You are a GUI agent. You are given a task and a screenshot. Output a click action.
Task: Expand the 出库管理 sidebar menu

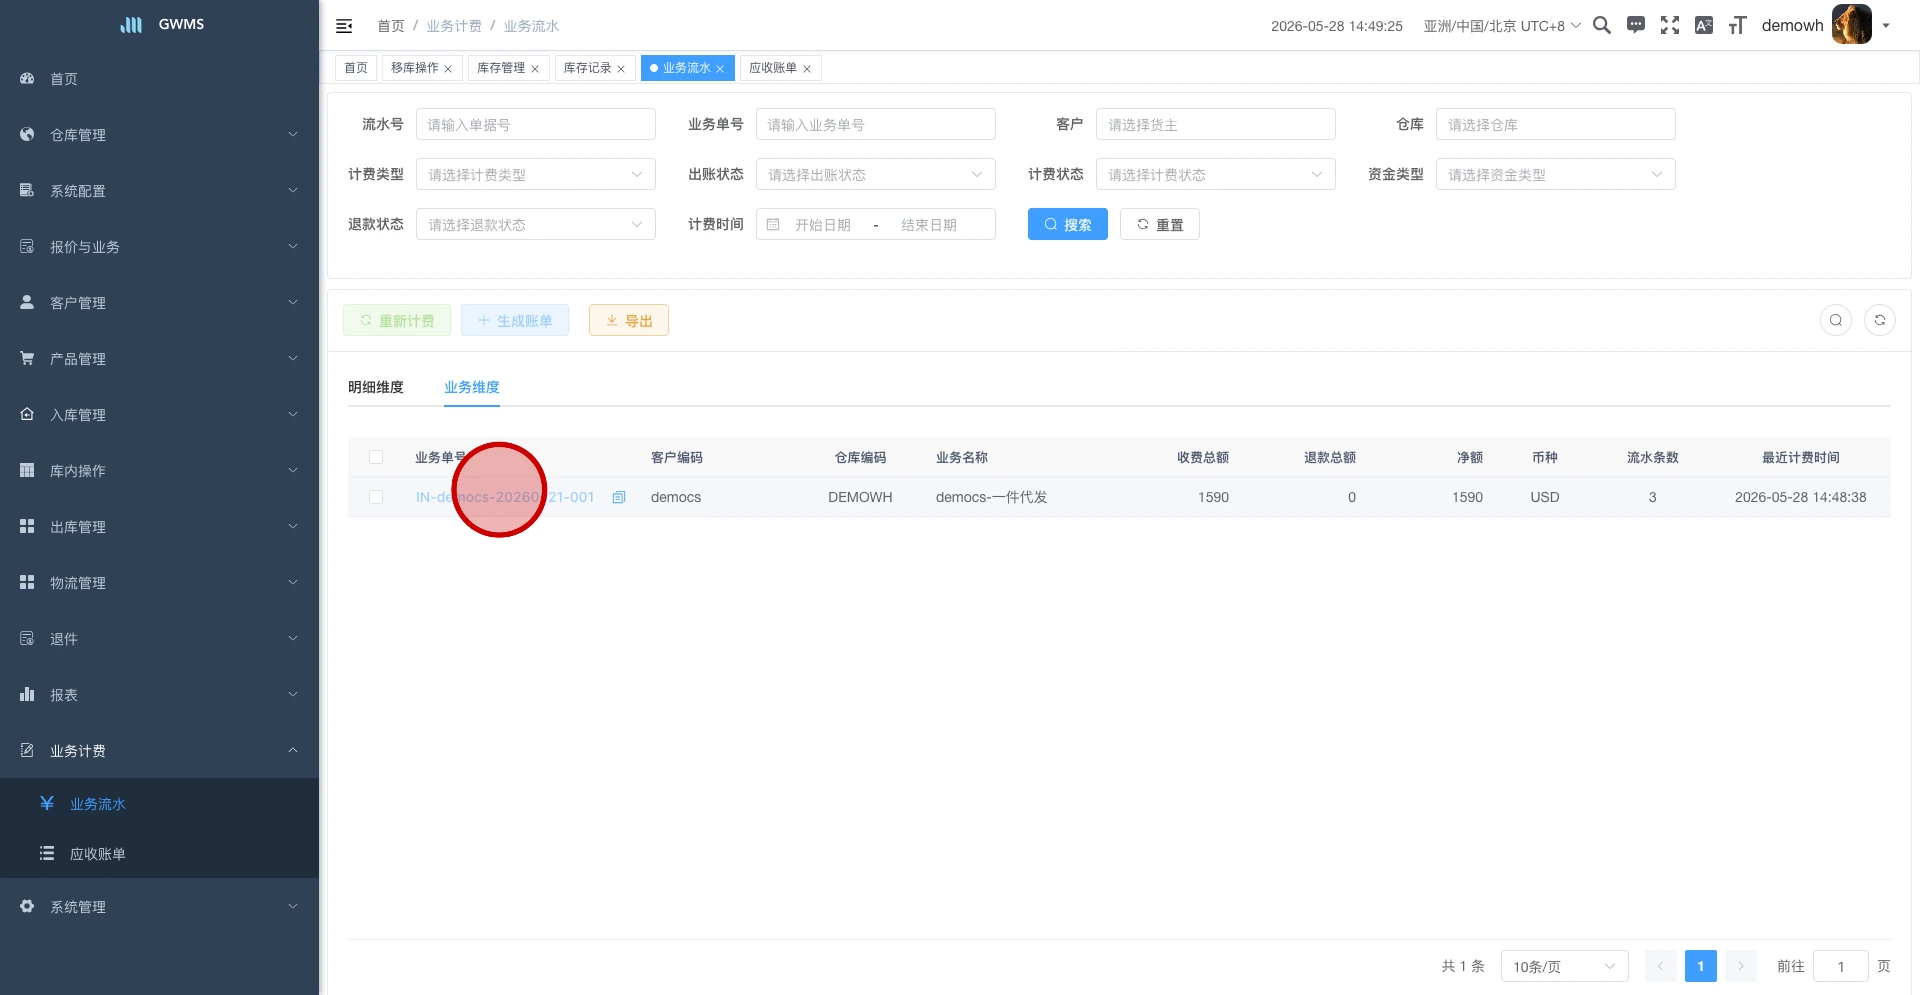159,526
